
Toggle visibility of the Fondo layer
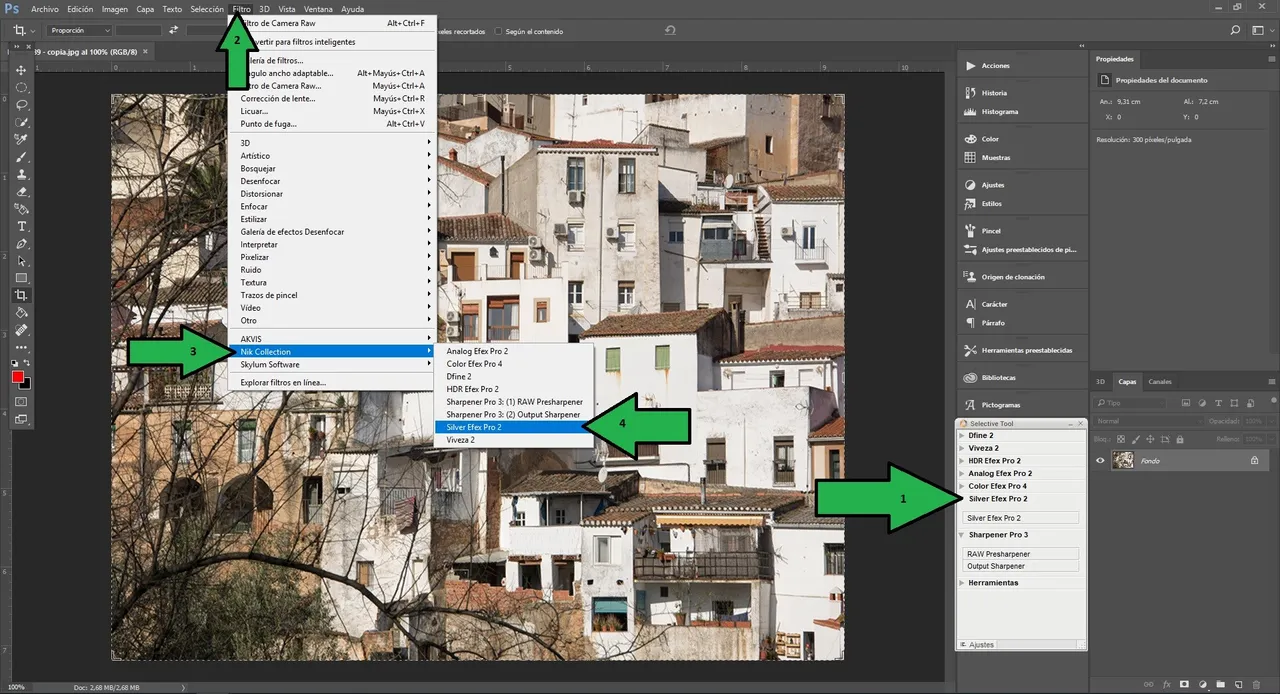coord(1100,460)
